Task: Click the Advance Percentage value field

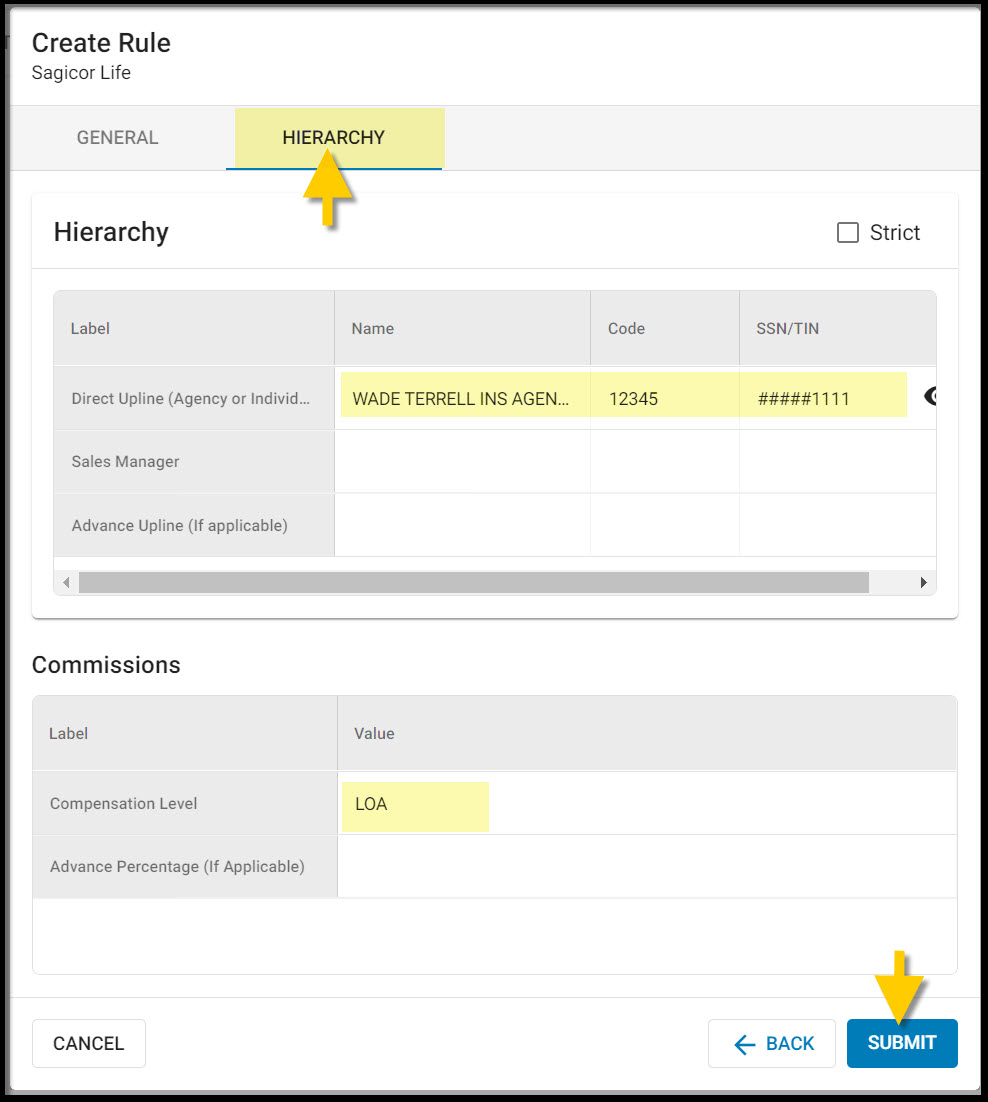Action: (646, 867)
